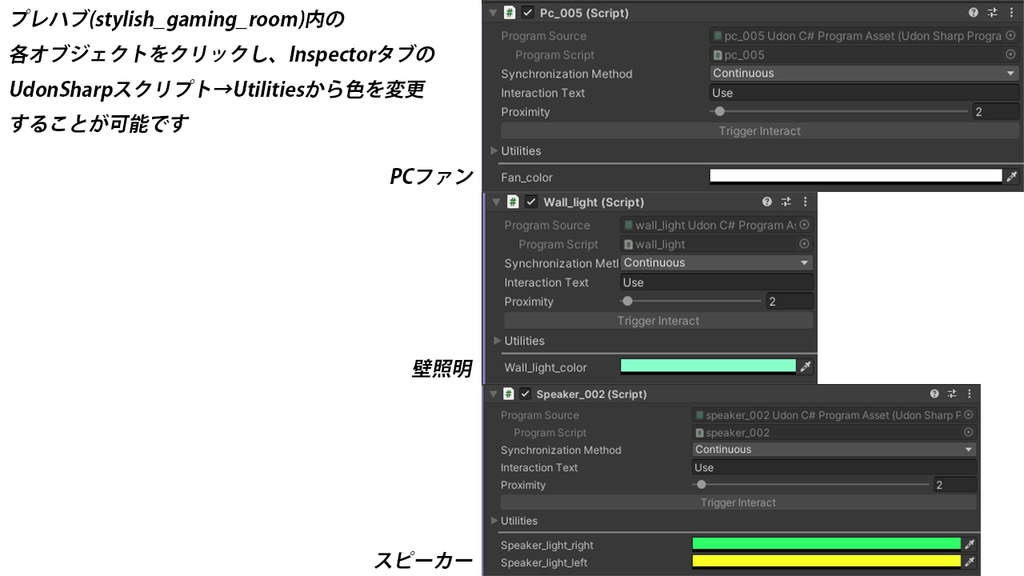Uncheck the Wall_light component checkbox
Image resolution: width=1024 pixels, height=576 pixels.
click(531, 202)
